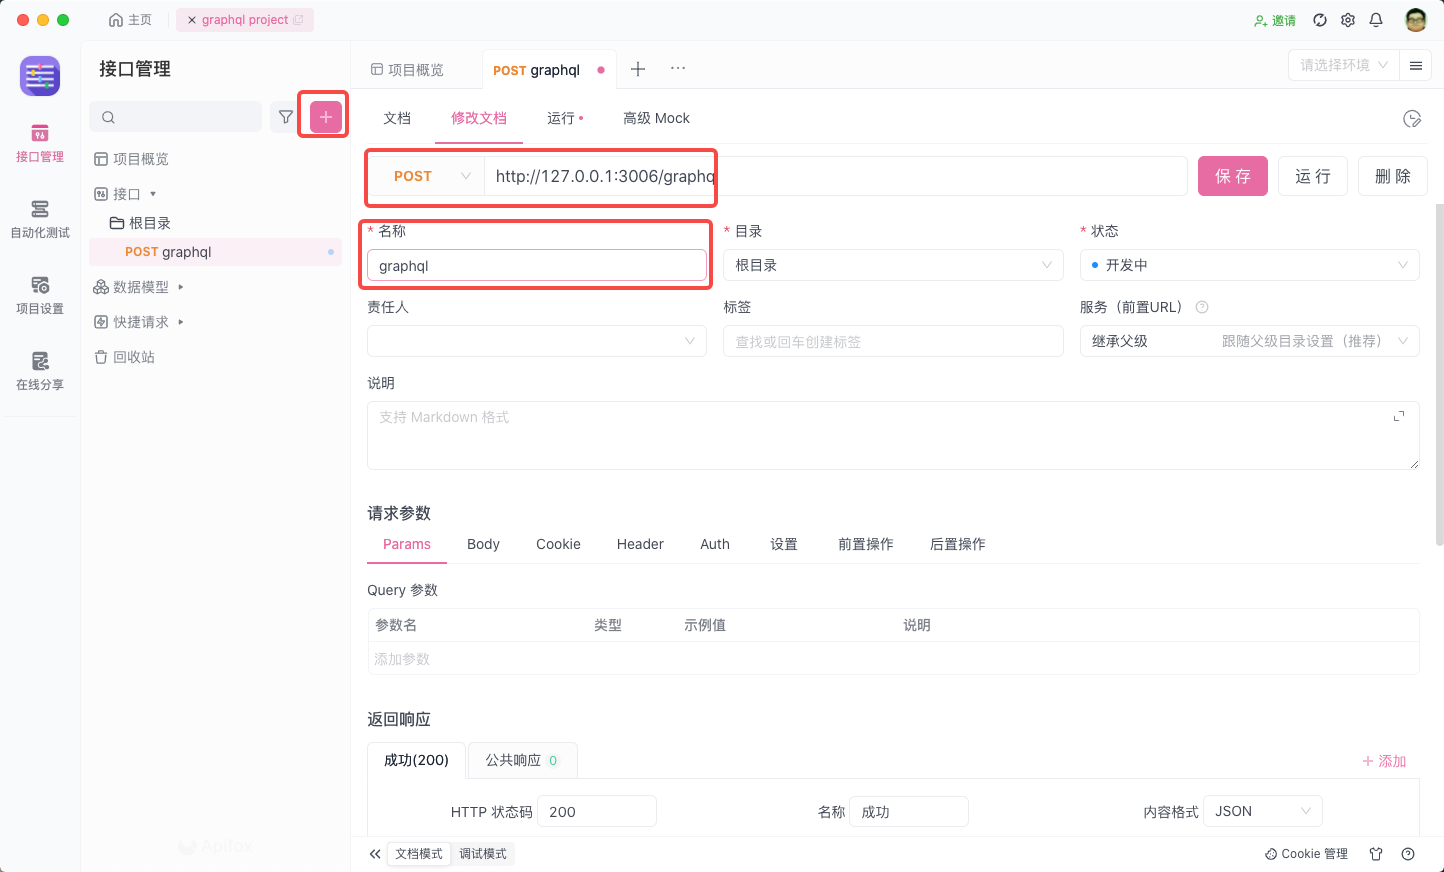Open the 状态 开发中 status dropdown
The height and width of the screenshot is (872, 1444).
[1248, 264]
